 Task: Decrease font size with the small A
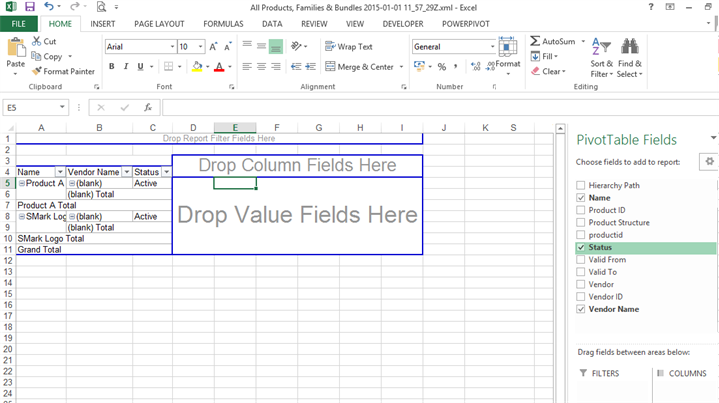coord(227,47)
